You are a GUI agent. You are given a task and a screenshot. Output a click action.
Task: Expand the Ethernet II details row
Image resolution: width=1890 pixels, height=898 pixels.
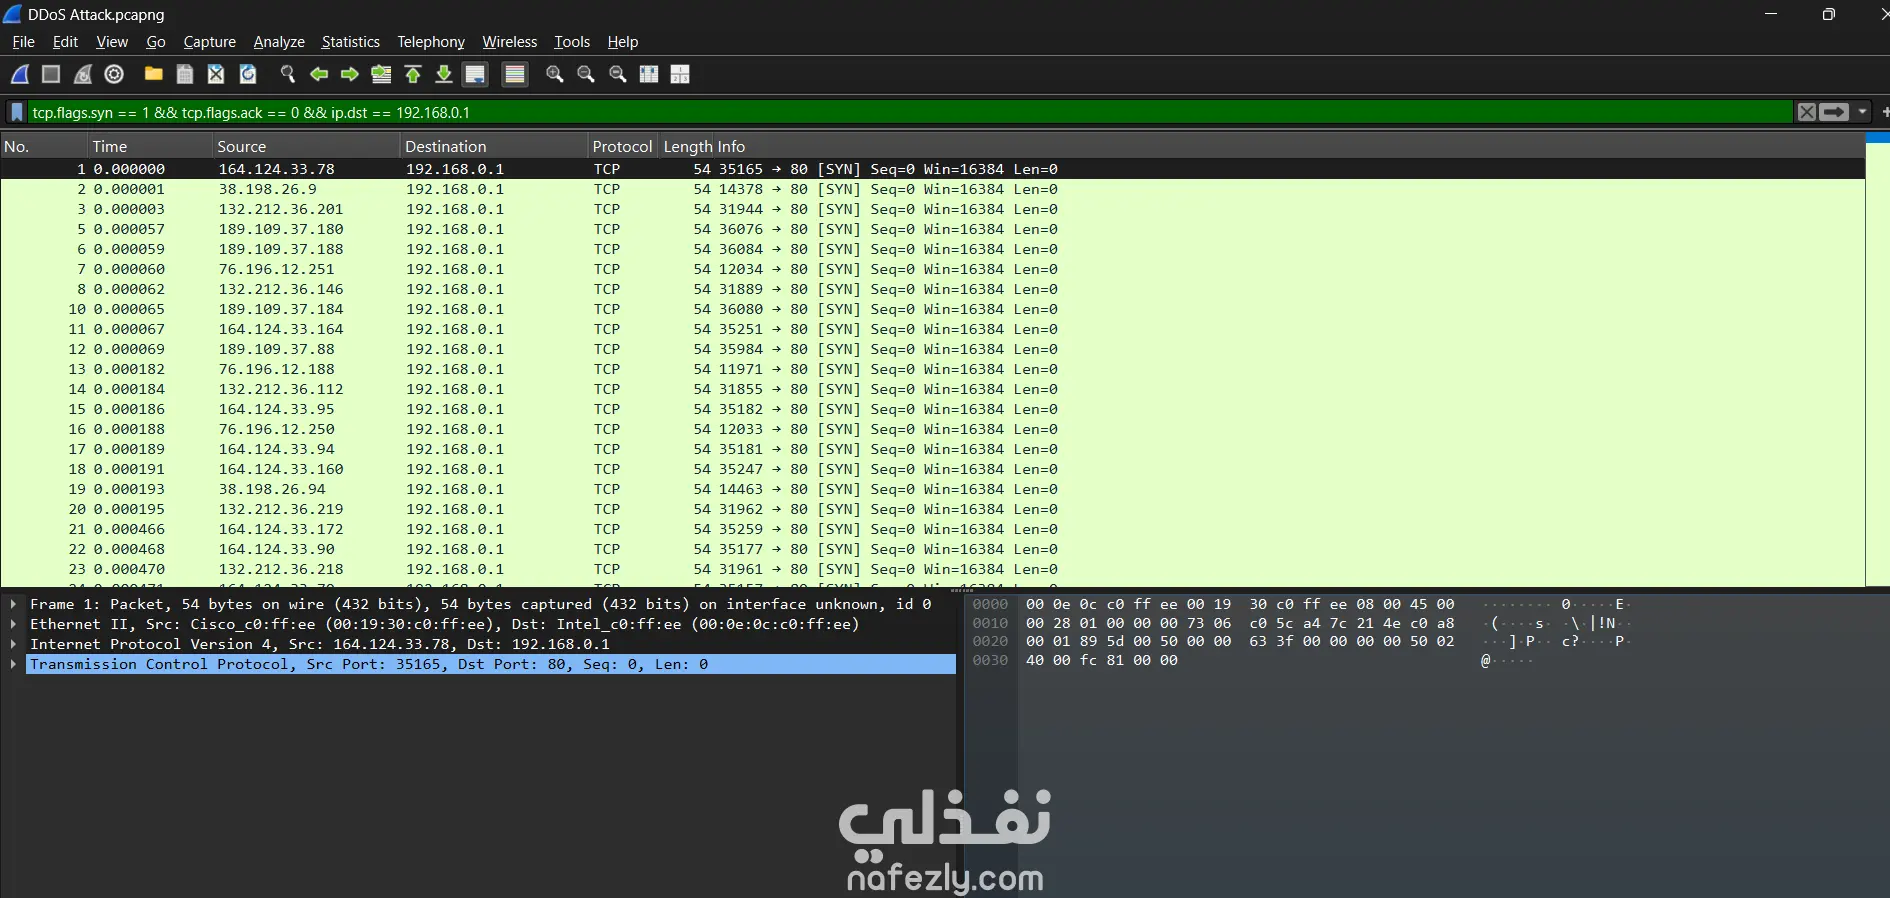tap(13, 624)
